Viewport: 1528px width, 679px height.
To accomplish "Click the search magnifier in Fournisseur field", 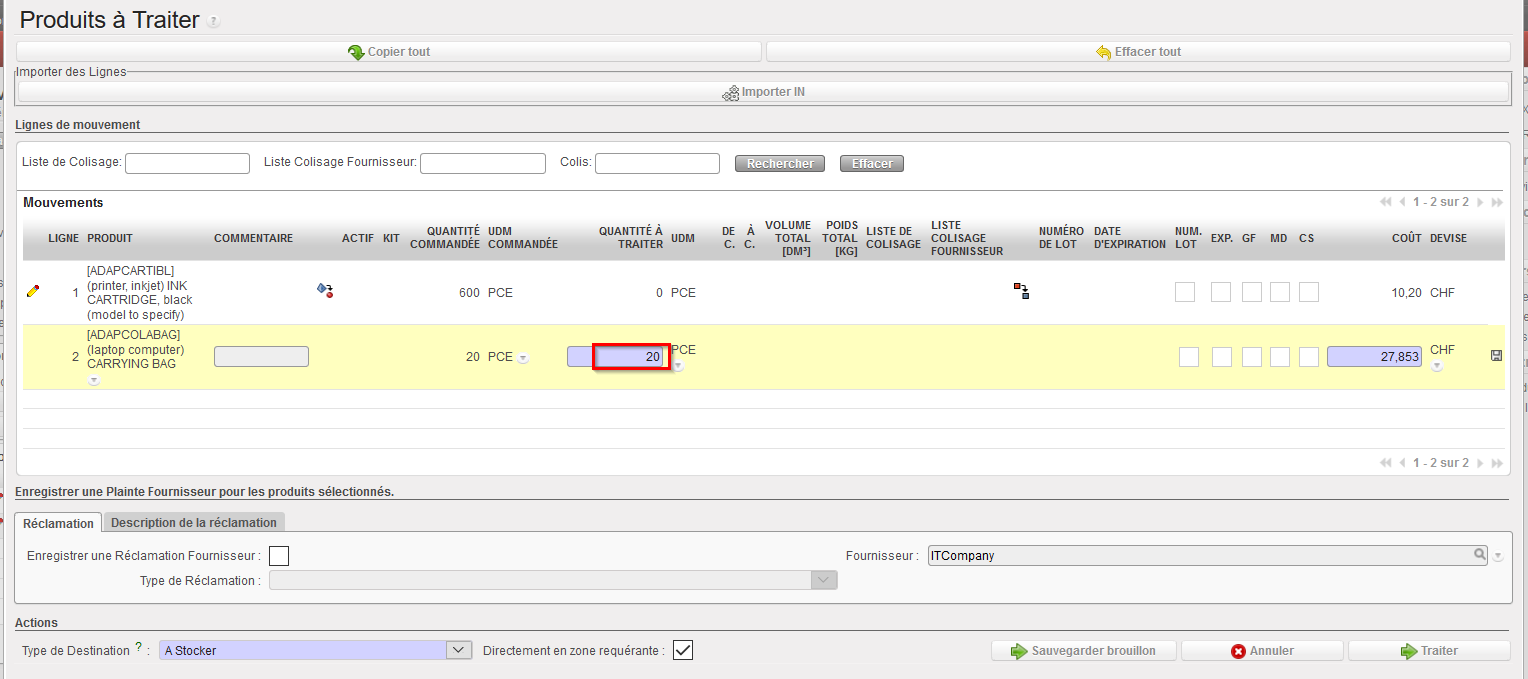I will 1479,554.
